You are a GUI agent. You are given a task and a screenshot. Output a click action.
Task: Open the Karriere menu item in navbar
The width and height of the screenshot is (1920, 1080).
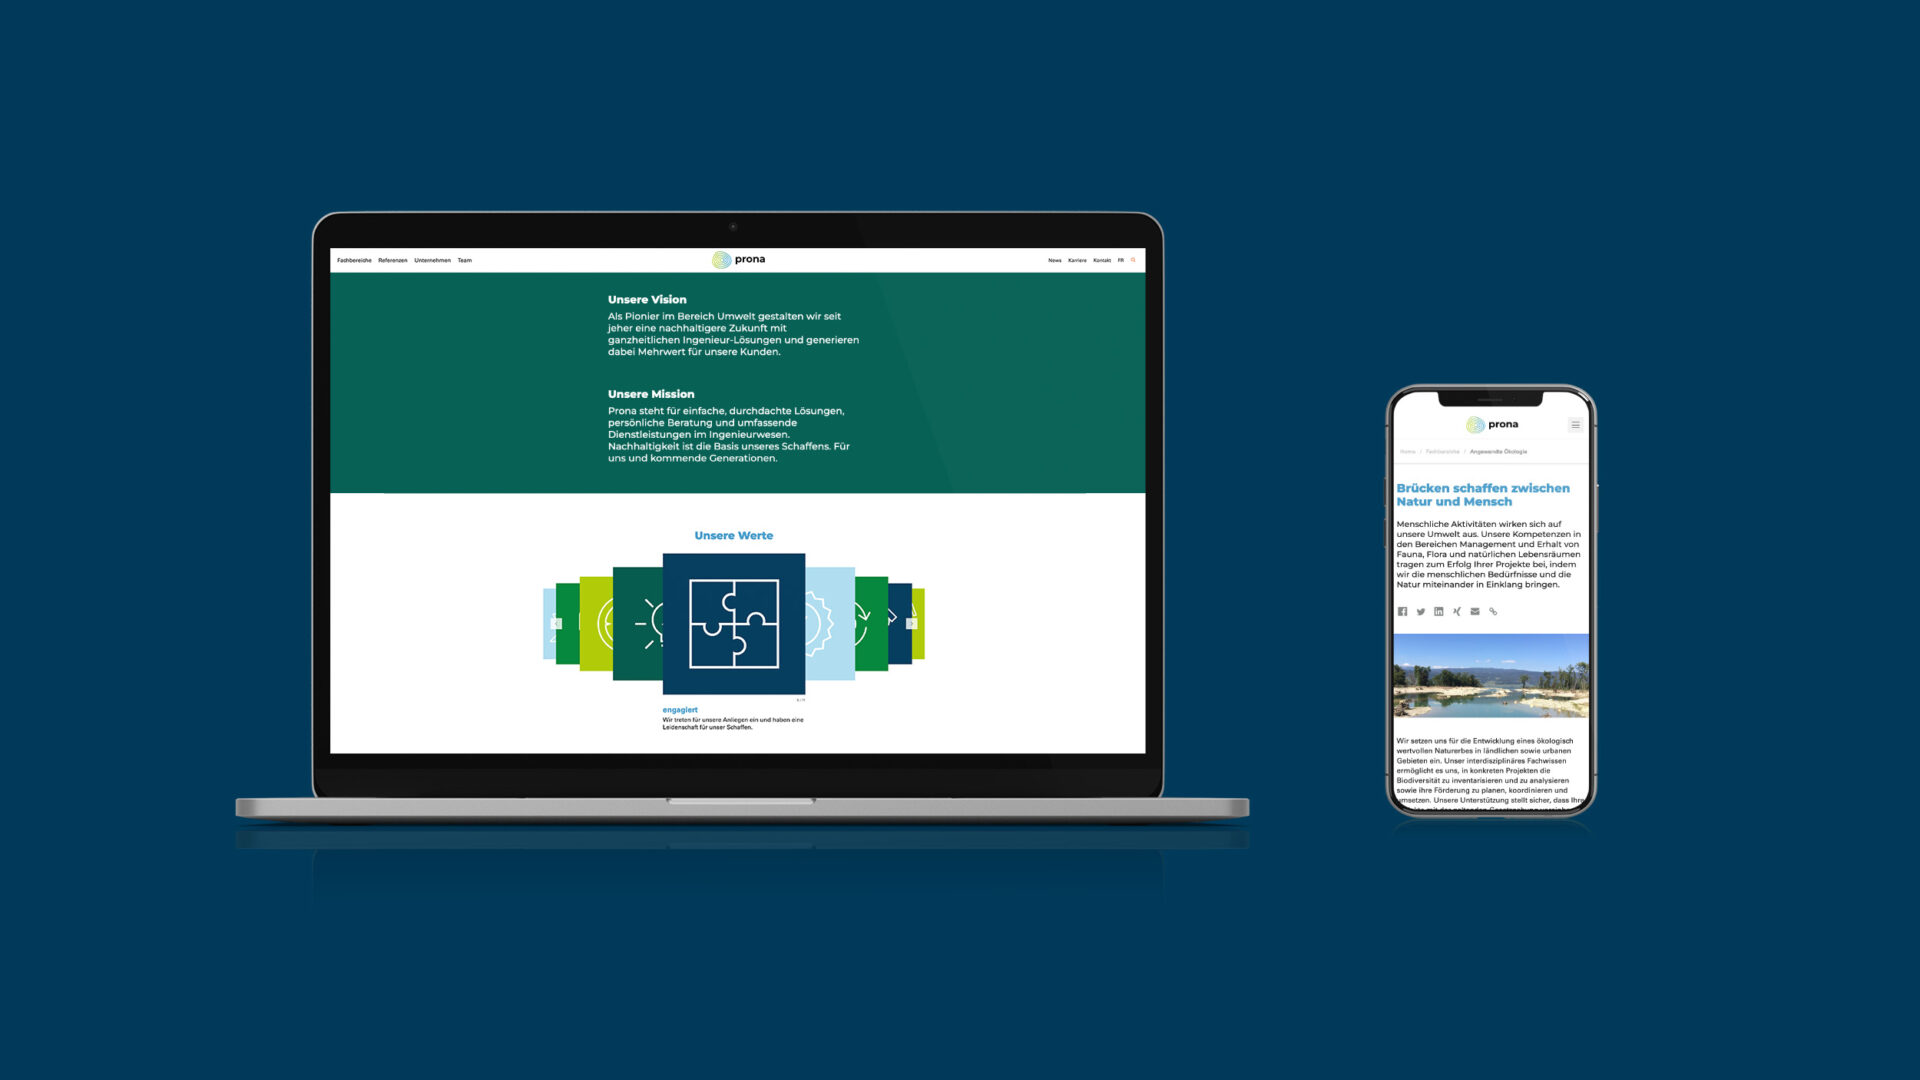point(1076,260)
